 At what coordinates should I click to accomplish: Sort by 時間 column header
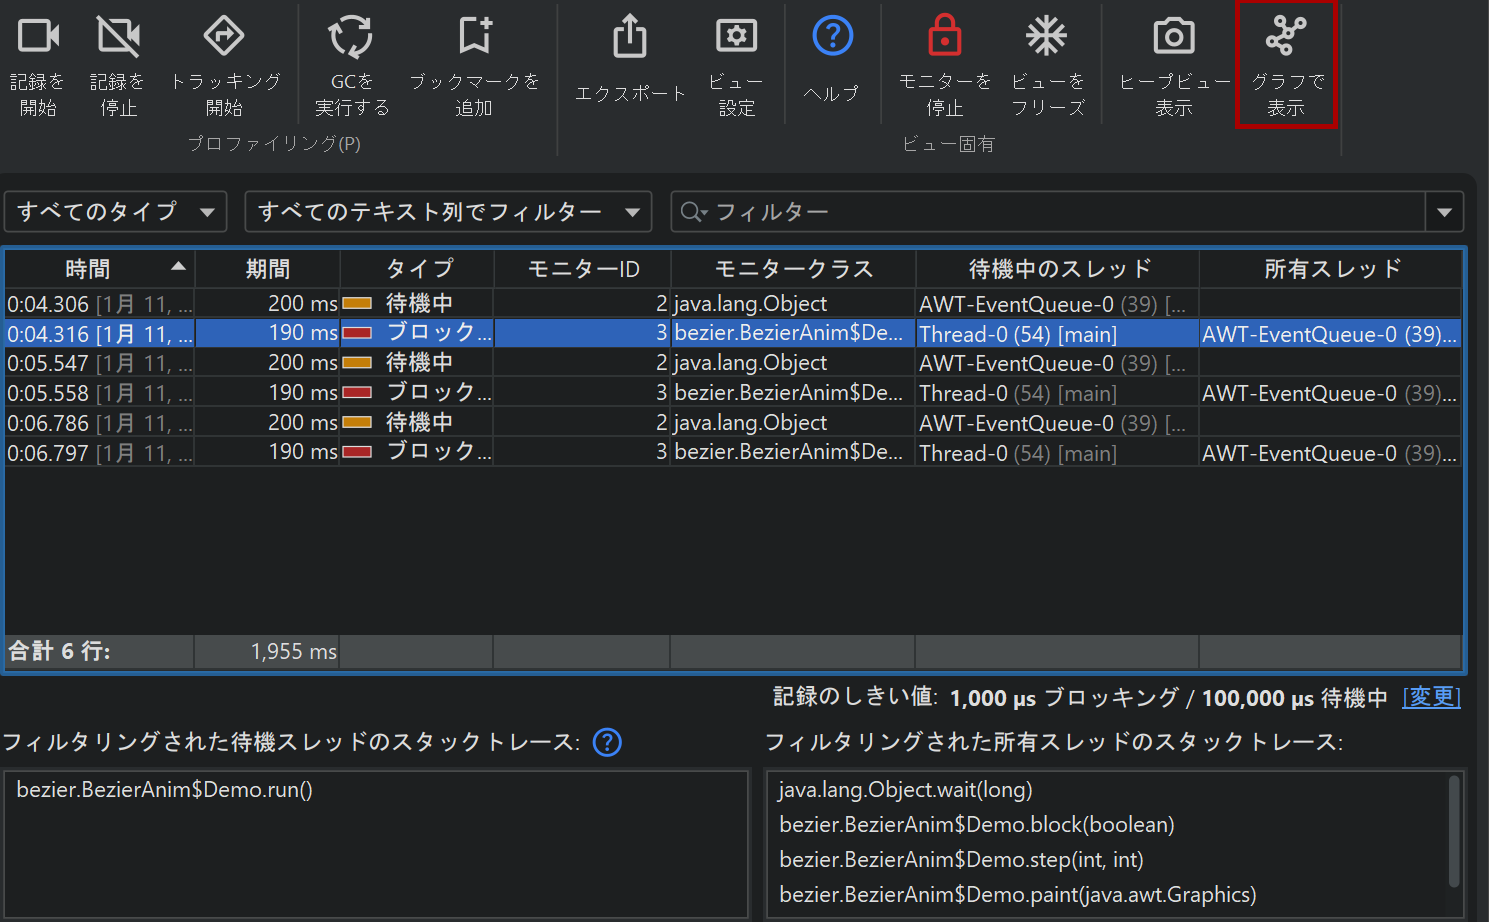tap(88, 269)
